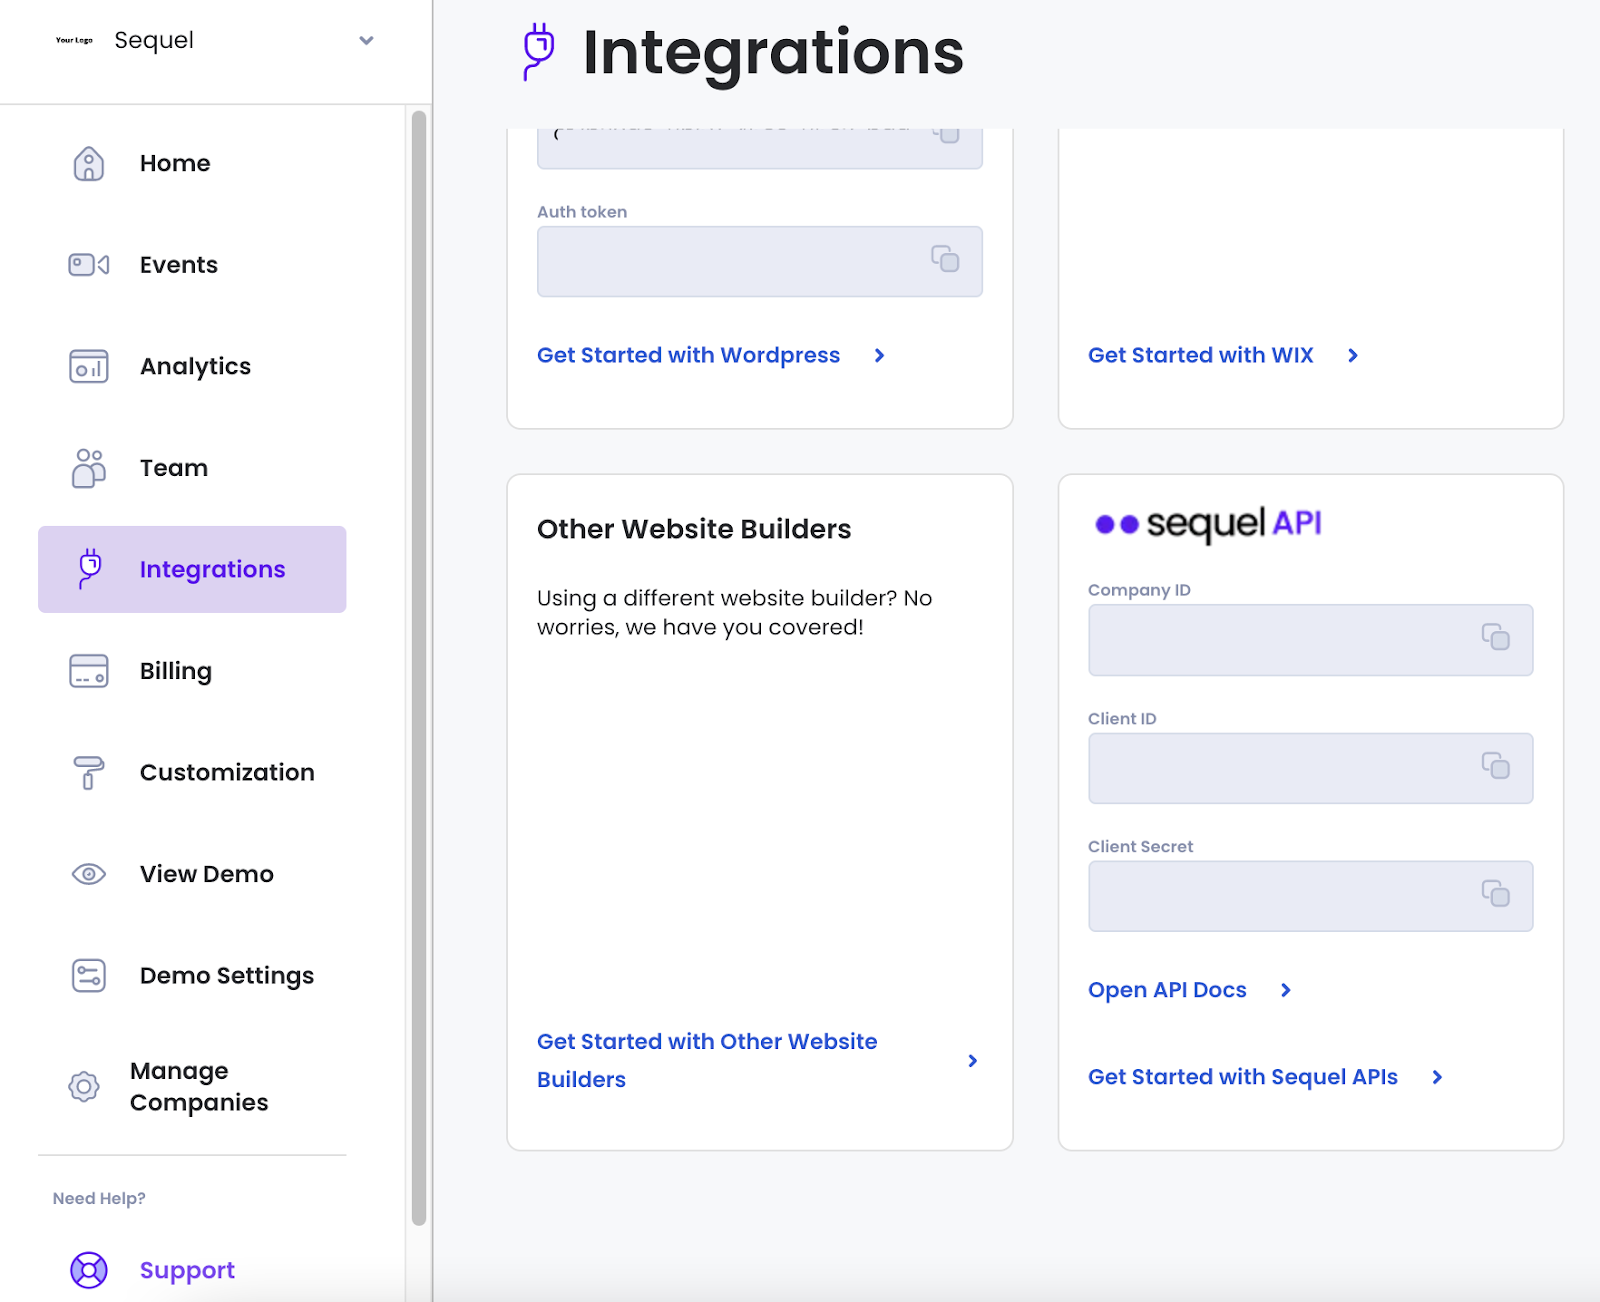1600x1302 pixels.
Task: Click inside the Company ID field
Action: [1310, 640]
